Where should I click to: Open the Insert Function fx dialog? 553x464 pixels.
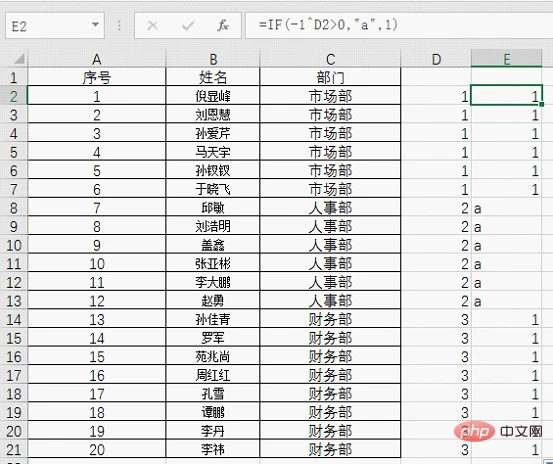pos(223,25)
